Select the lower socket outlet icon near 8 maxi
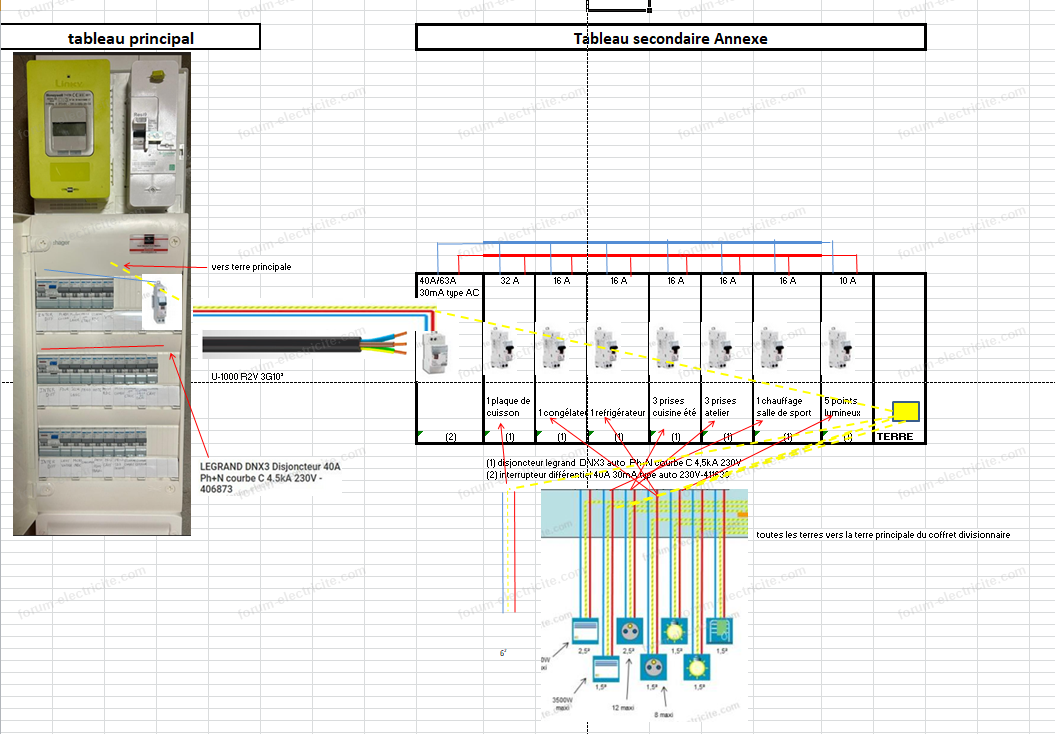This screenshot has height=734, width=1055. [x=653, y=667]
